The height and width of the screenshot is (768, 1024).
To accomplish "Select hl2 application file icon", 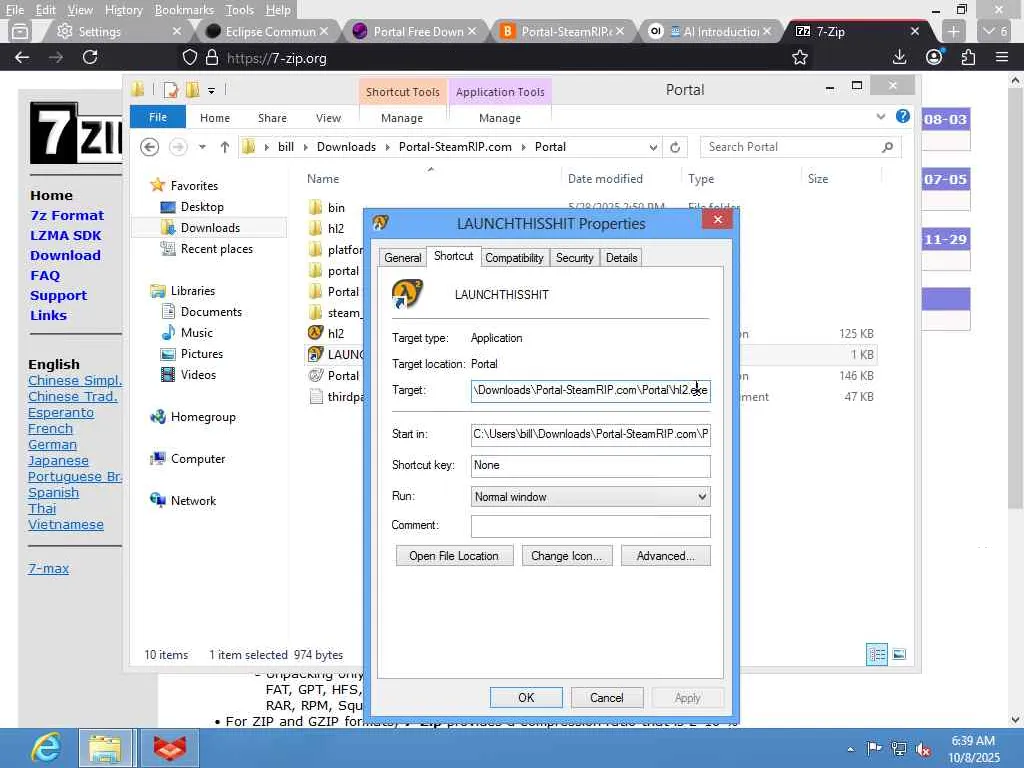I will coord(315,332).
